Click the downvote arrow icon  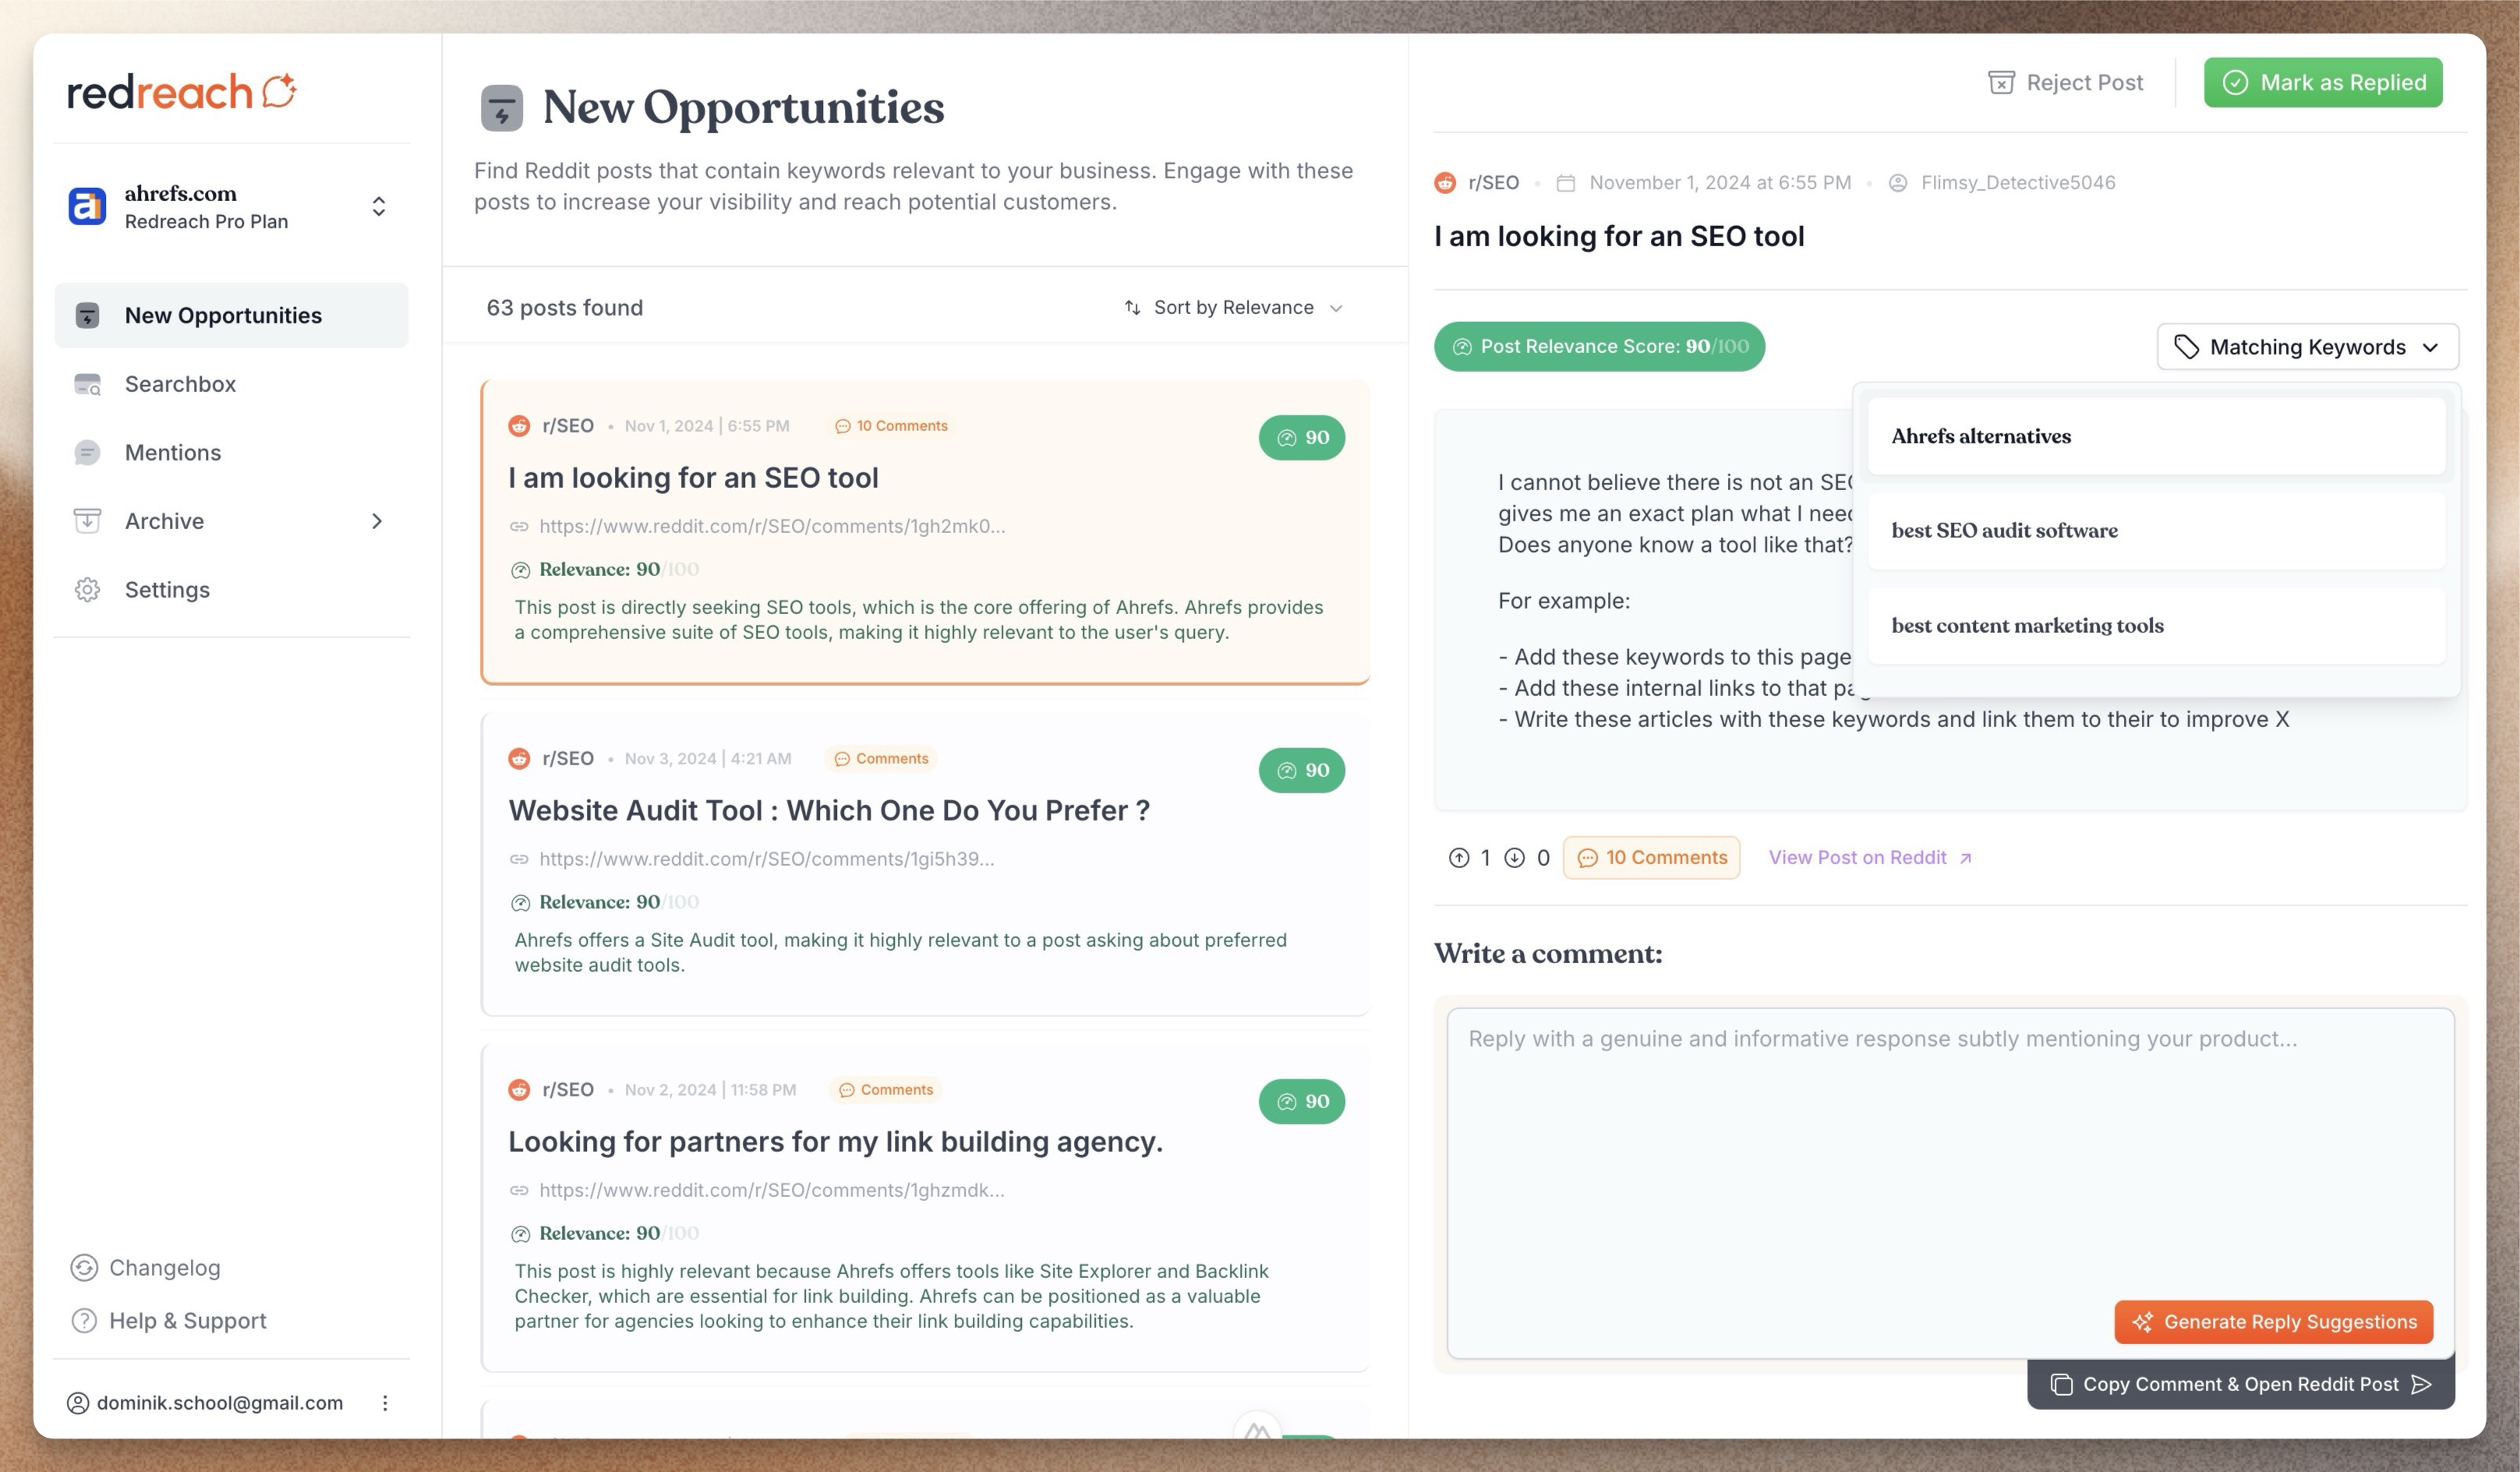pyautogui.click(x=1515, y=858)
